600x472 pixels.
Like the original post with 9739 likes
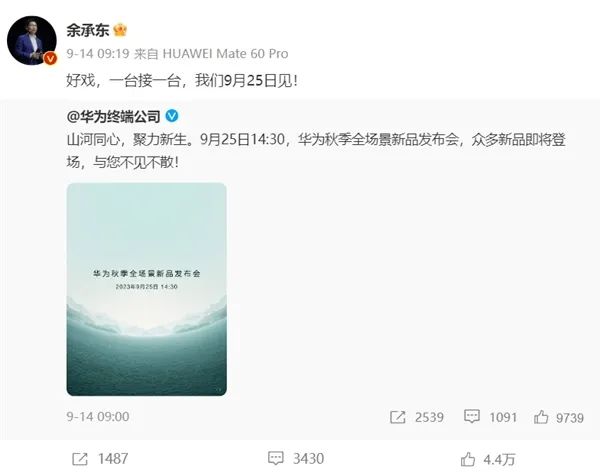point(541,417)
